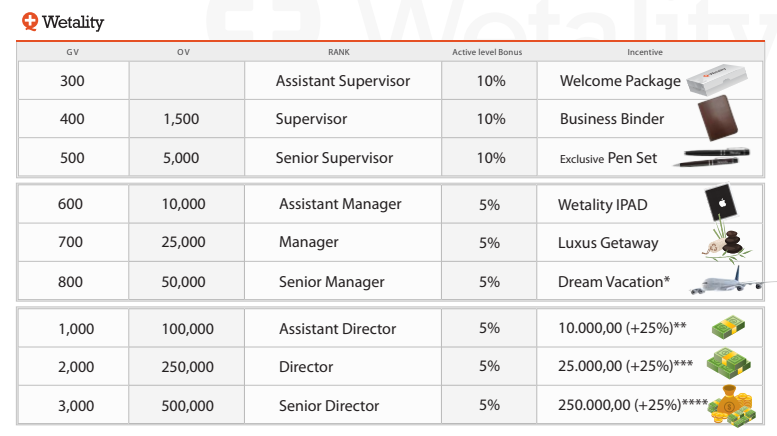Image resolution: width=777 pixels, height=436 pixels.
Task: Click the Exclusive Pen Set image
Action: coord(716,157)
